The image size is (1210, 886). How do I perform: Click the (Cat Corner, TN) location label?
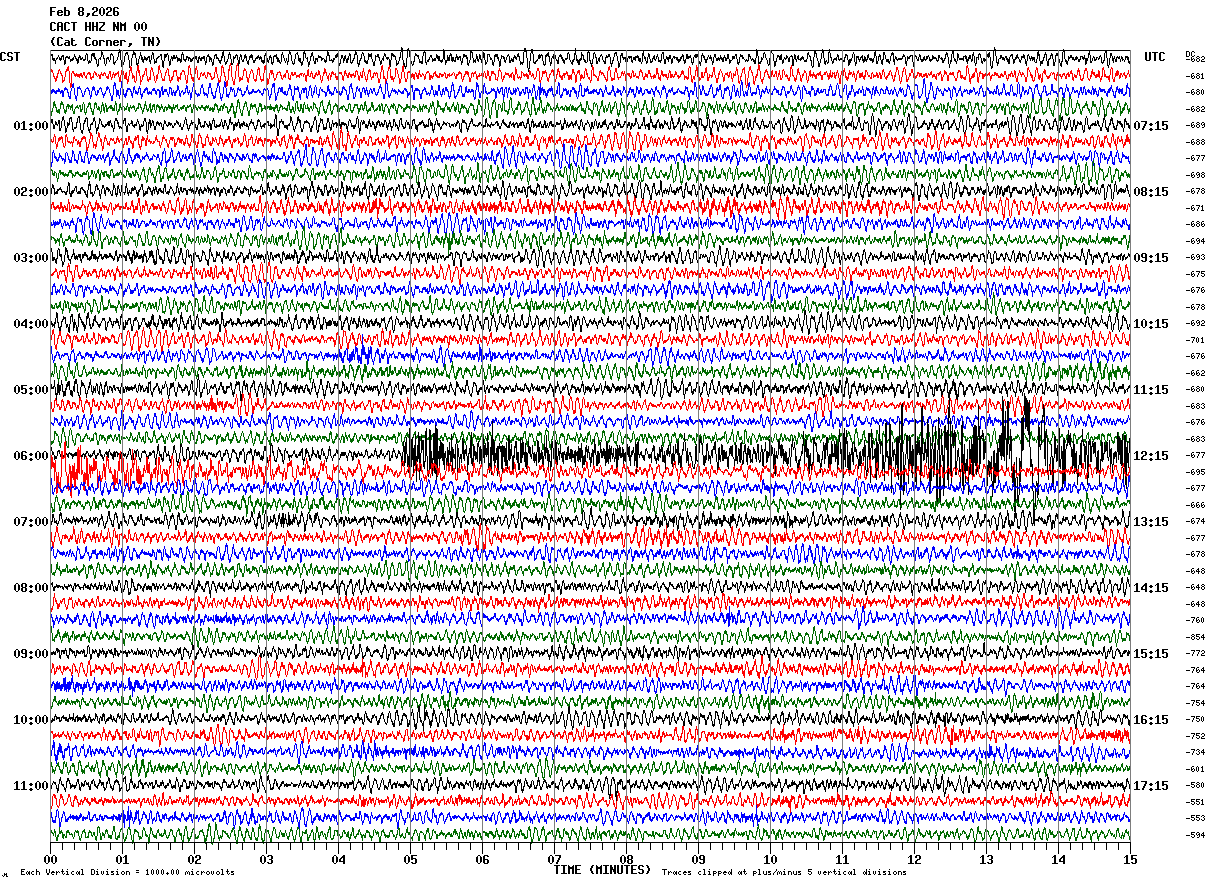pyautogui.click(x=105, y=42)
